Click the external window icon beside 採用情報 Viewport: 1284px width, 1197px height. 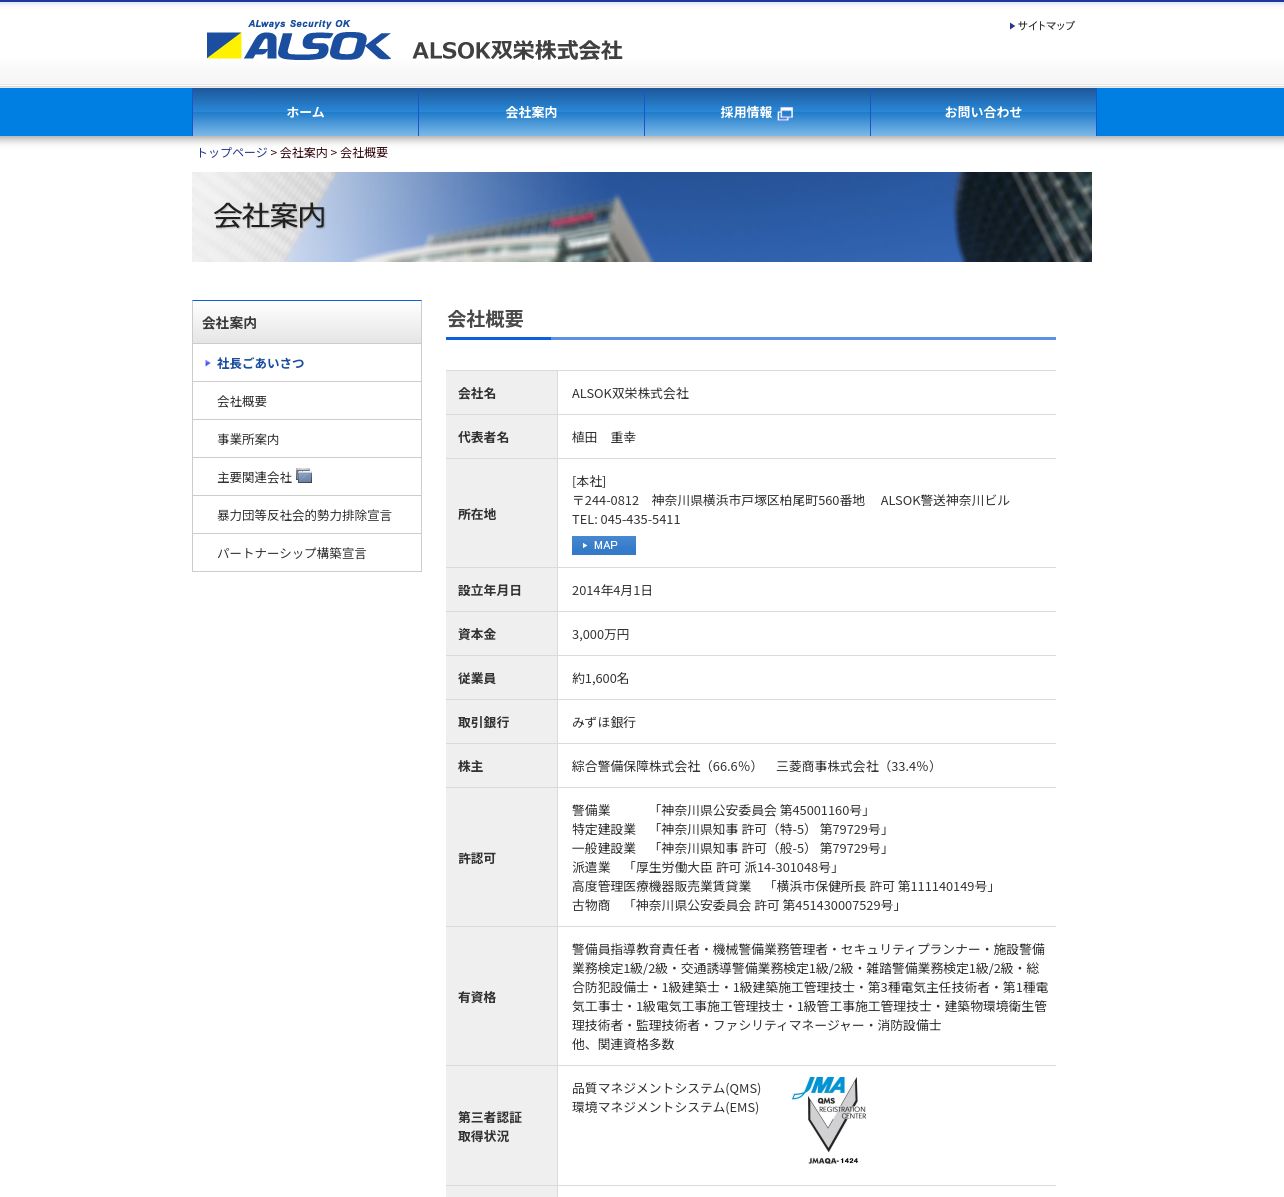pos(785,113)
